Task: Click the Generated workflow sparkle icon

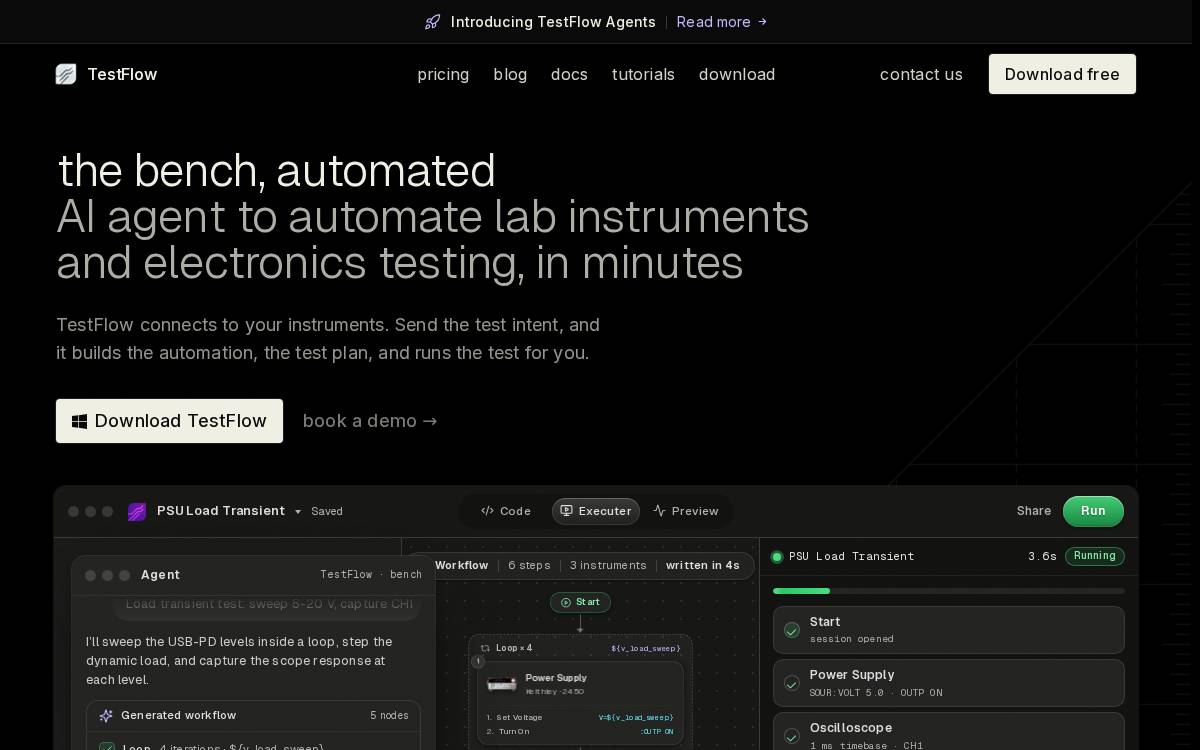Action: coord(106,716)
